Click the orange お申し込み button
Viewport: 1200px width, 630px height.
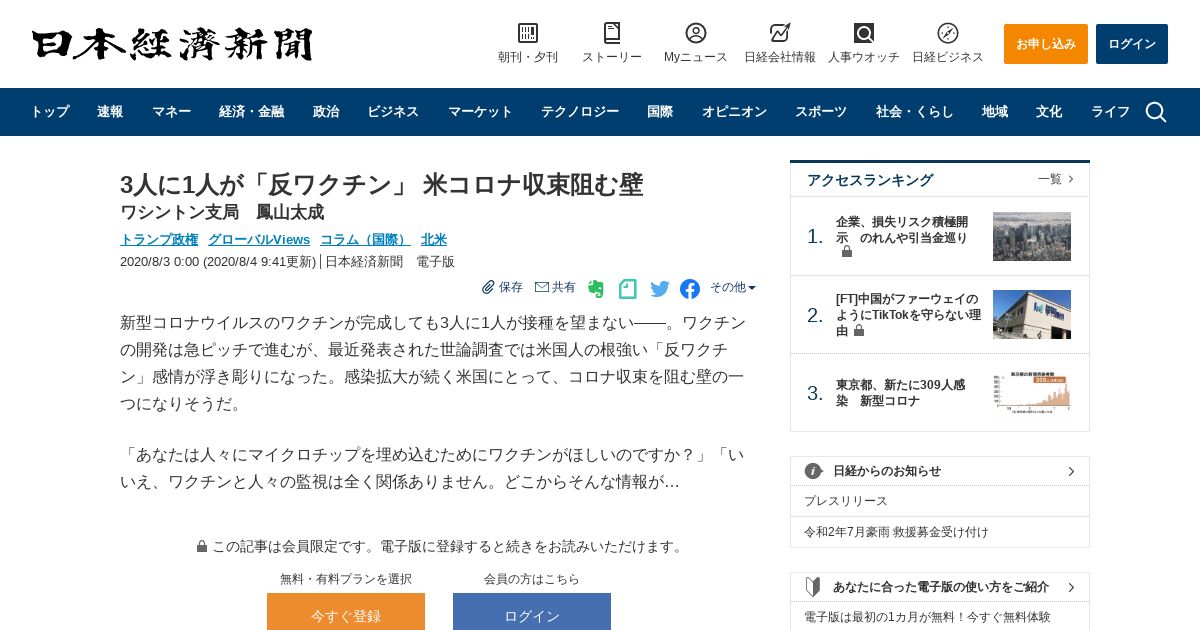coord(1046,44)
